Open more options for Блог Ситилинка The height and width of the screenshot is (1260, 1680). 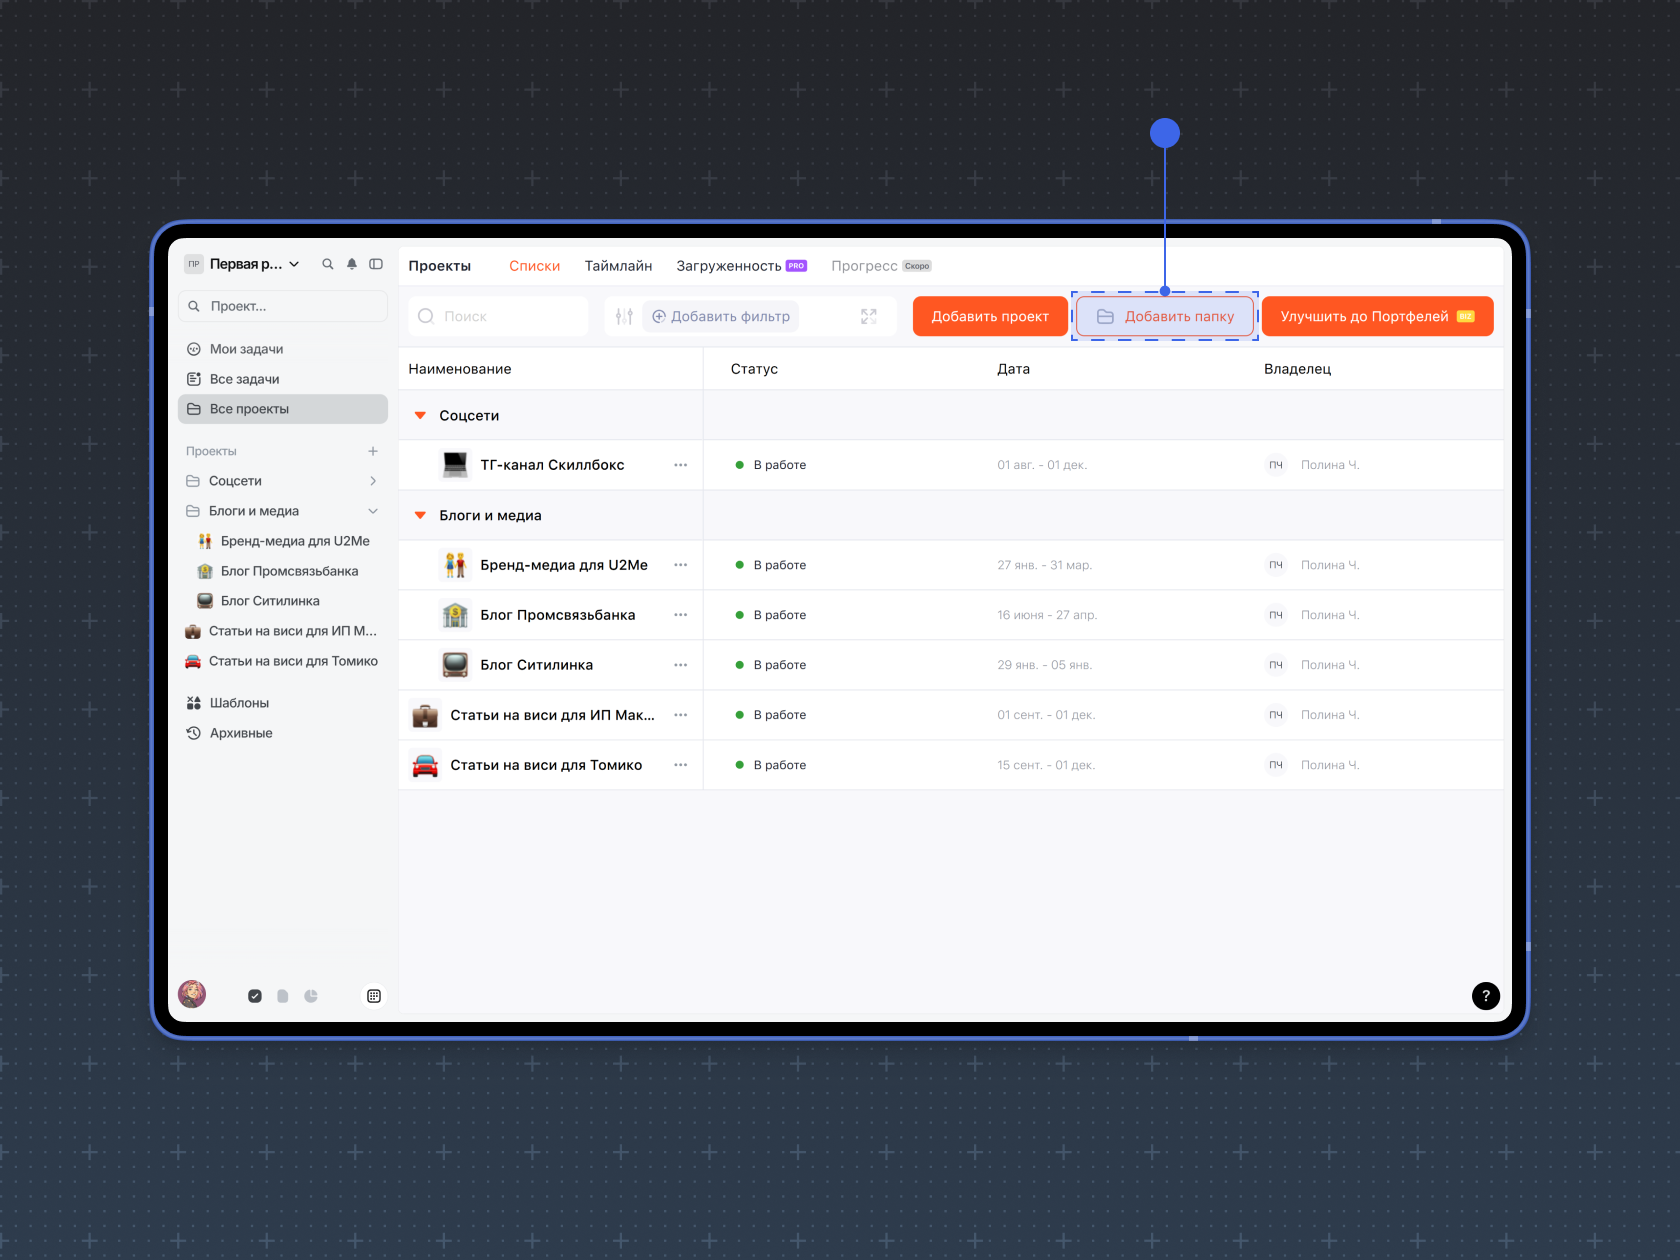point(681,665)
